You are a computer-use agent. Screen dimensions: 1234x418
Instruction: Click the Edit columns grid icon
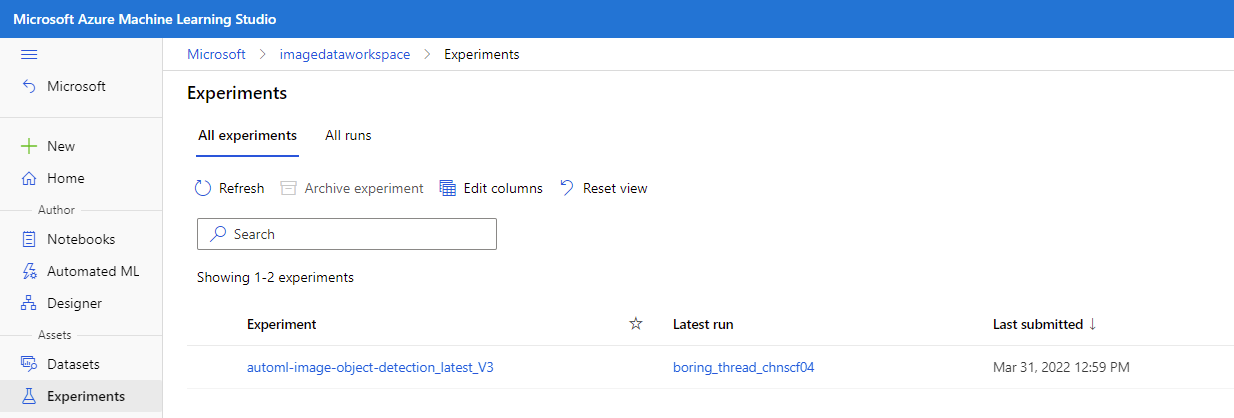[x=448, y=188]
